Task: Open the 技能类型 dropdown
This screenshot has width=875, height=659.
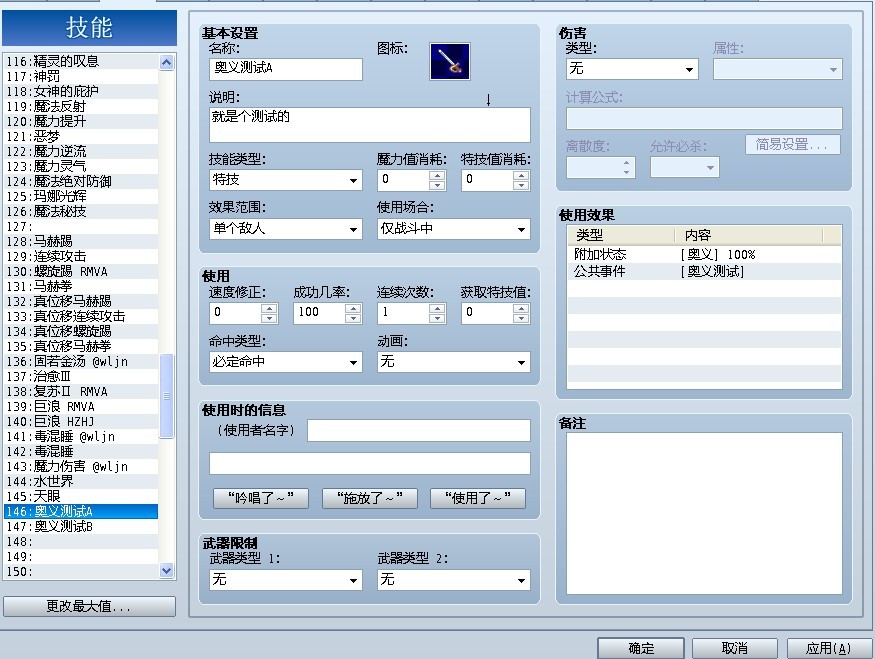Action: [x=285, y=180]
